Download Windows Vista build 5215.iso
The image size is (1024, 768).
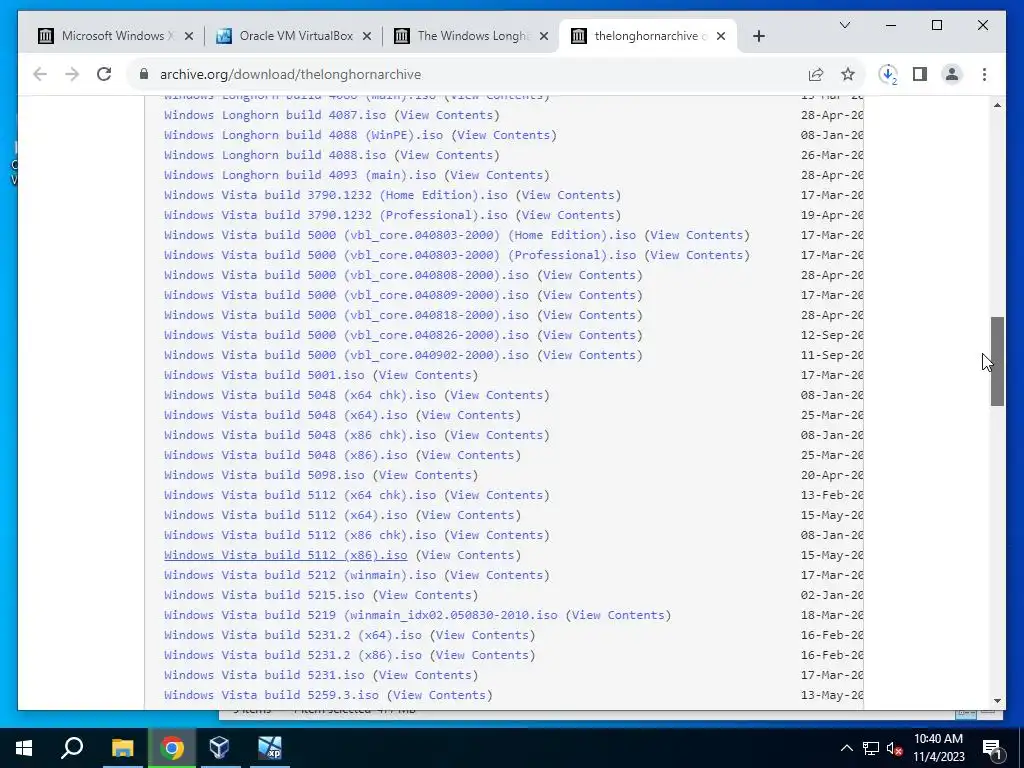coord(264,595)
